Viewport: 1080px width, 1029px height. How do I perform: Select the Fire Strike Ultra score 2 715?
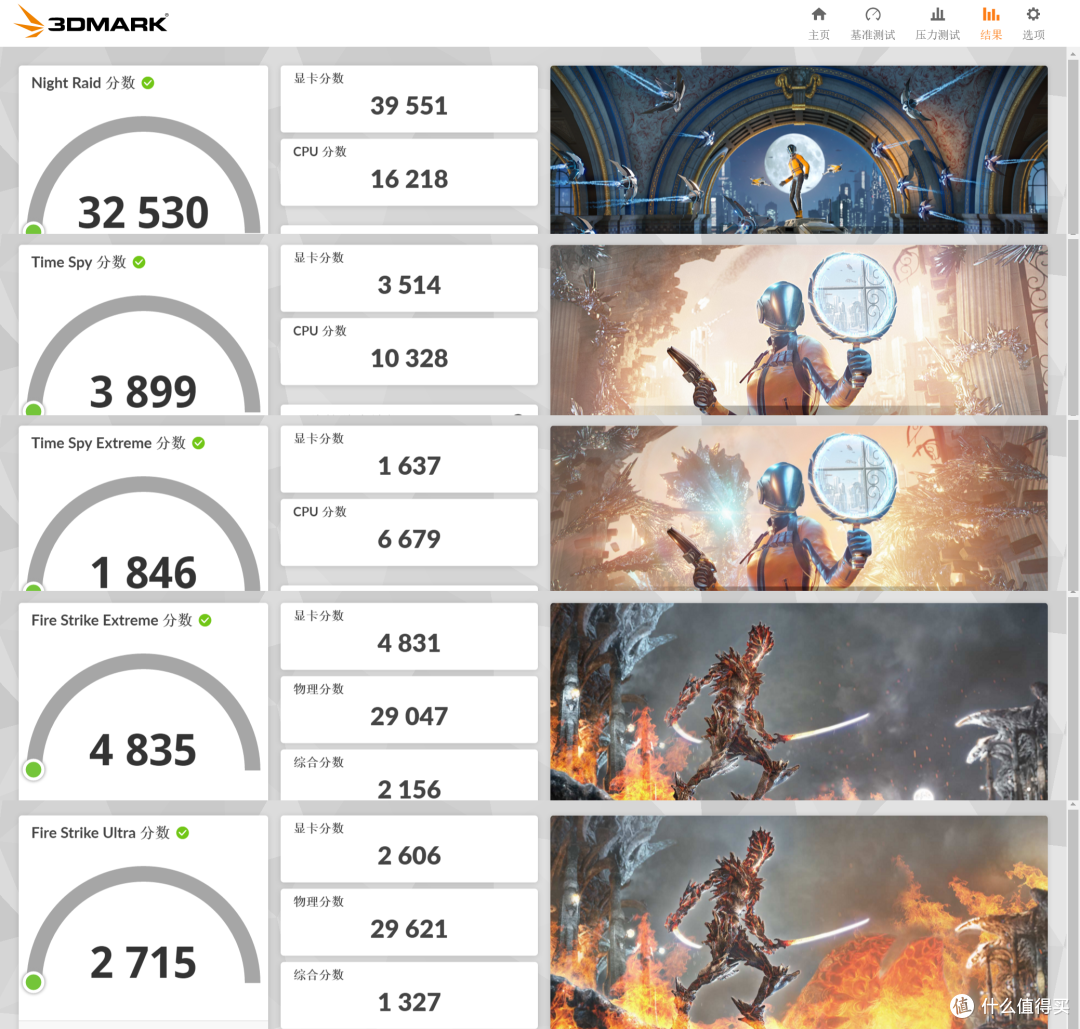tap(143, 962)
